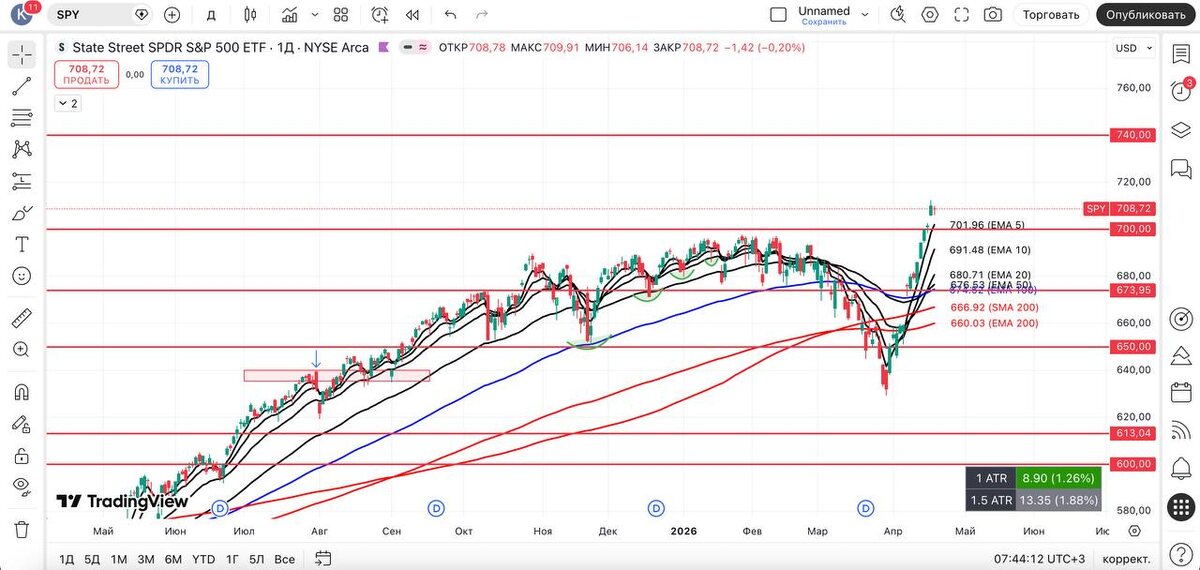
Task: Expand the indicators favorites chevron
Action: click(x=313, y=15)
